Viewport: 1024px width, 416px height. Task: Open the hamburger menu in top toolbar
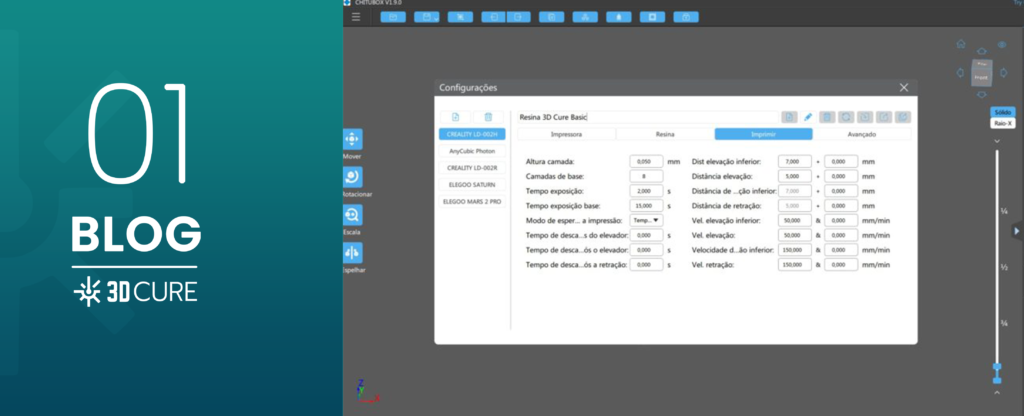point(356,17)
